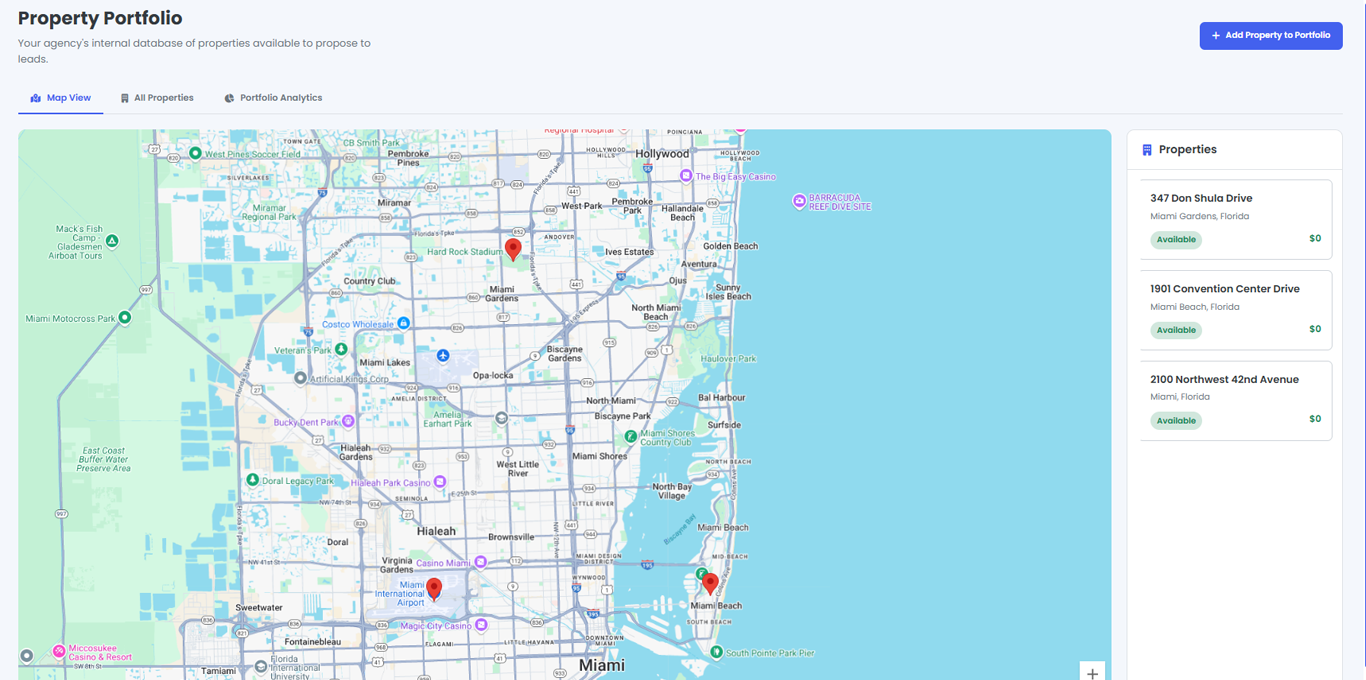Click the Artificial Kings Corp marker
Viewport: 1366px width, 680px height.
[x=300, y=378]
